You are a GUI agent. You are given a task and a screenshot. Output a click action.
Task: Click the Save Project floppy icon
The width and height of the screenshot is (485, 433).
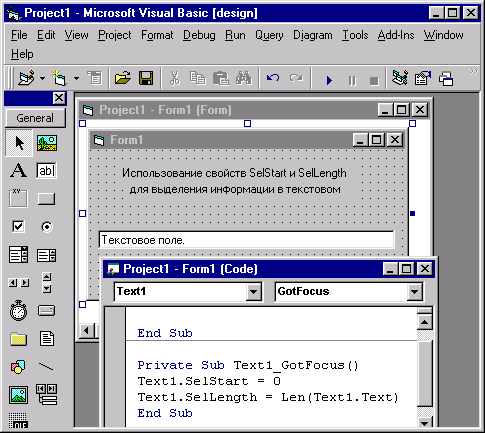(146, 78)
